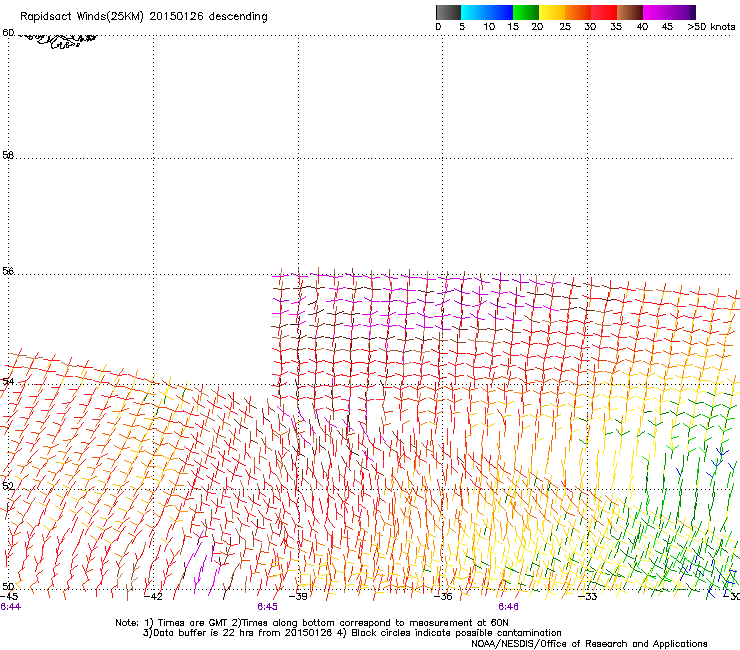Click the brown 35-40 knots color band
740x650 pixels.
tap(630, 12)
